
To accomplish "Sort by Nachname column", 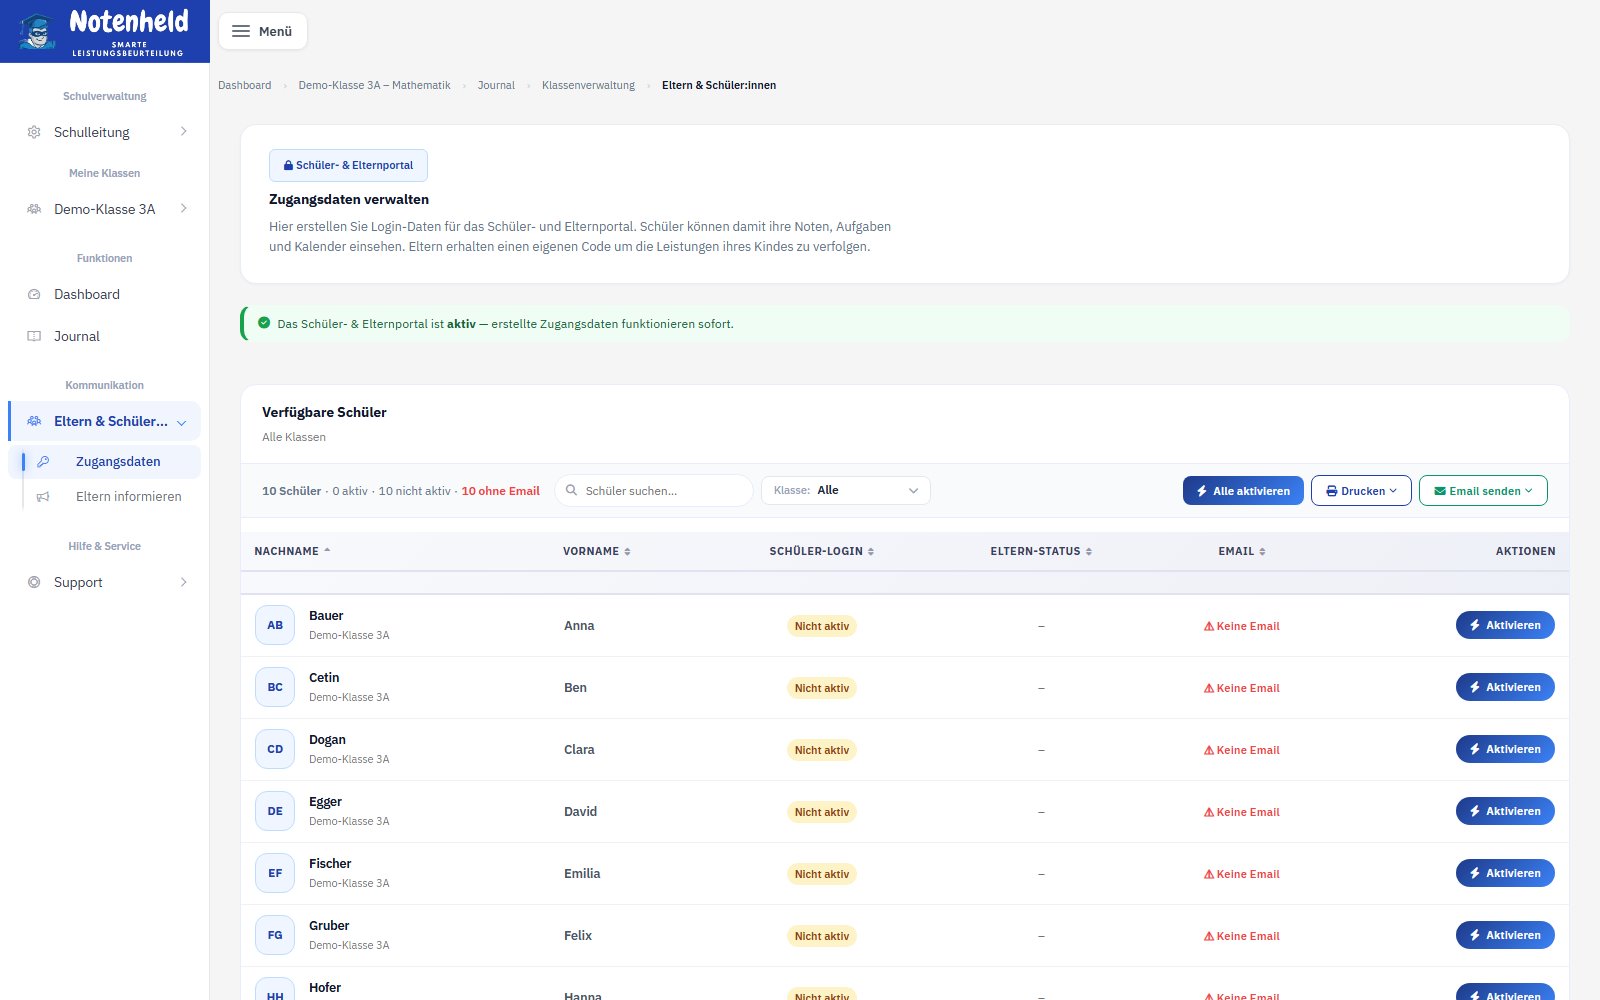I will (x=292, y=551).
